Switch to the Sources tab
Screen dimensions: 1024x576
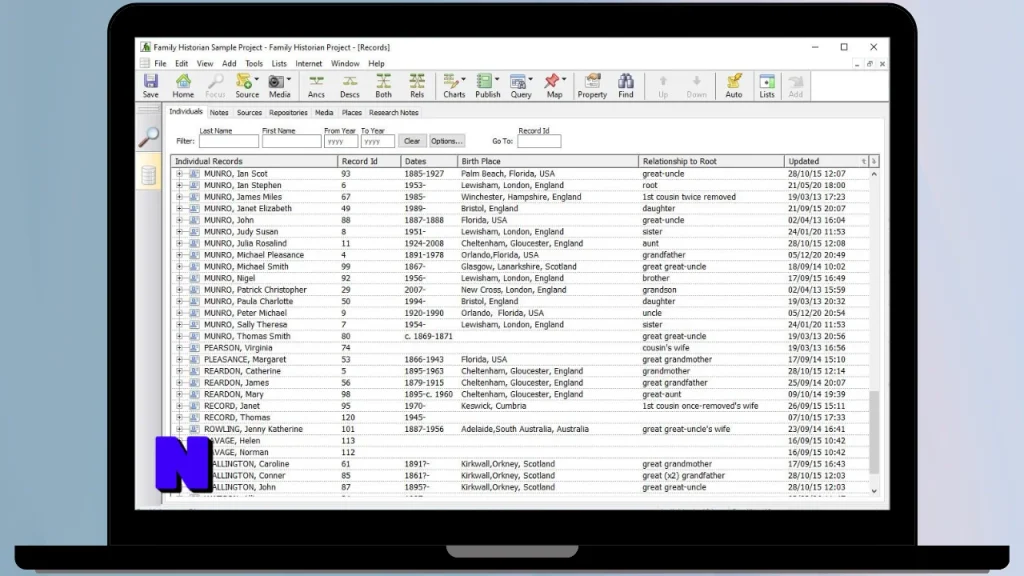pos(249,112)
